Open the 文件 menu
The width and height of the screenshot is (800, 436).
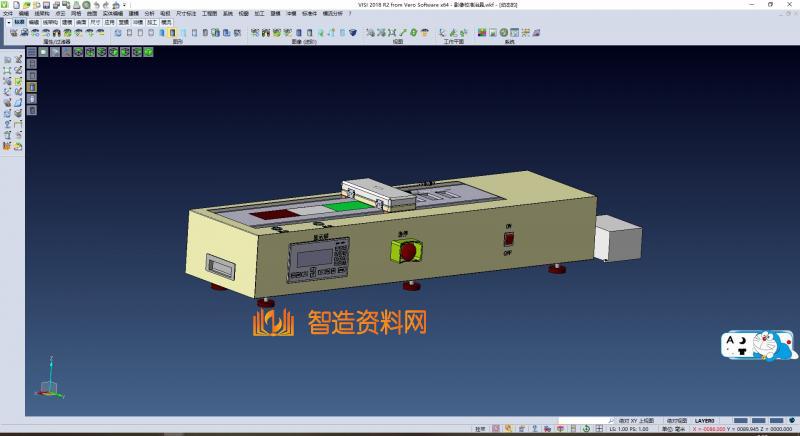[x=8, y=13]
